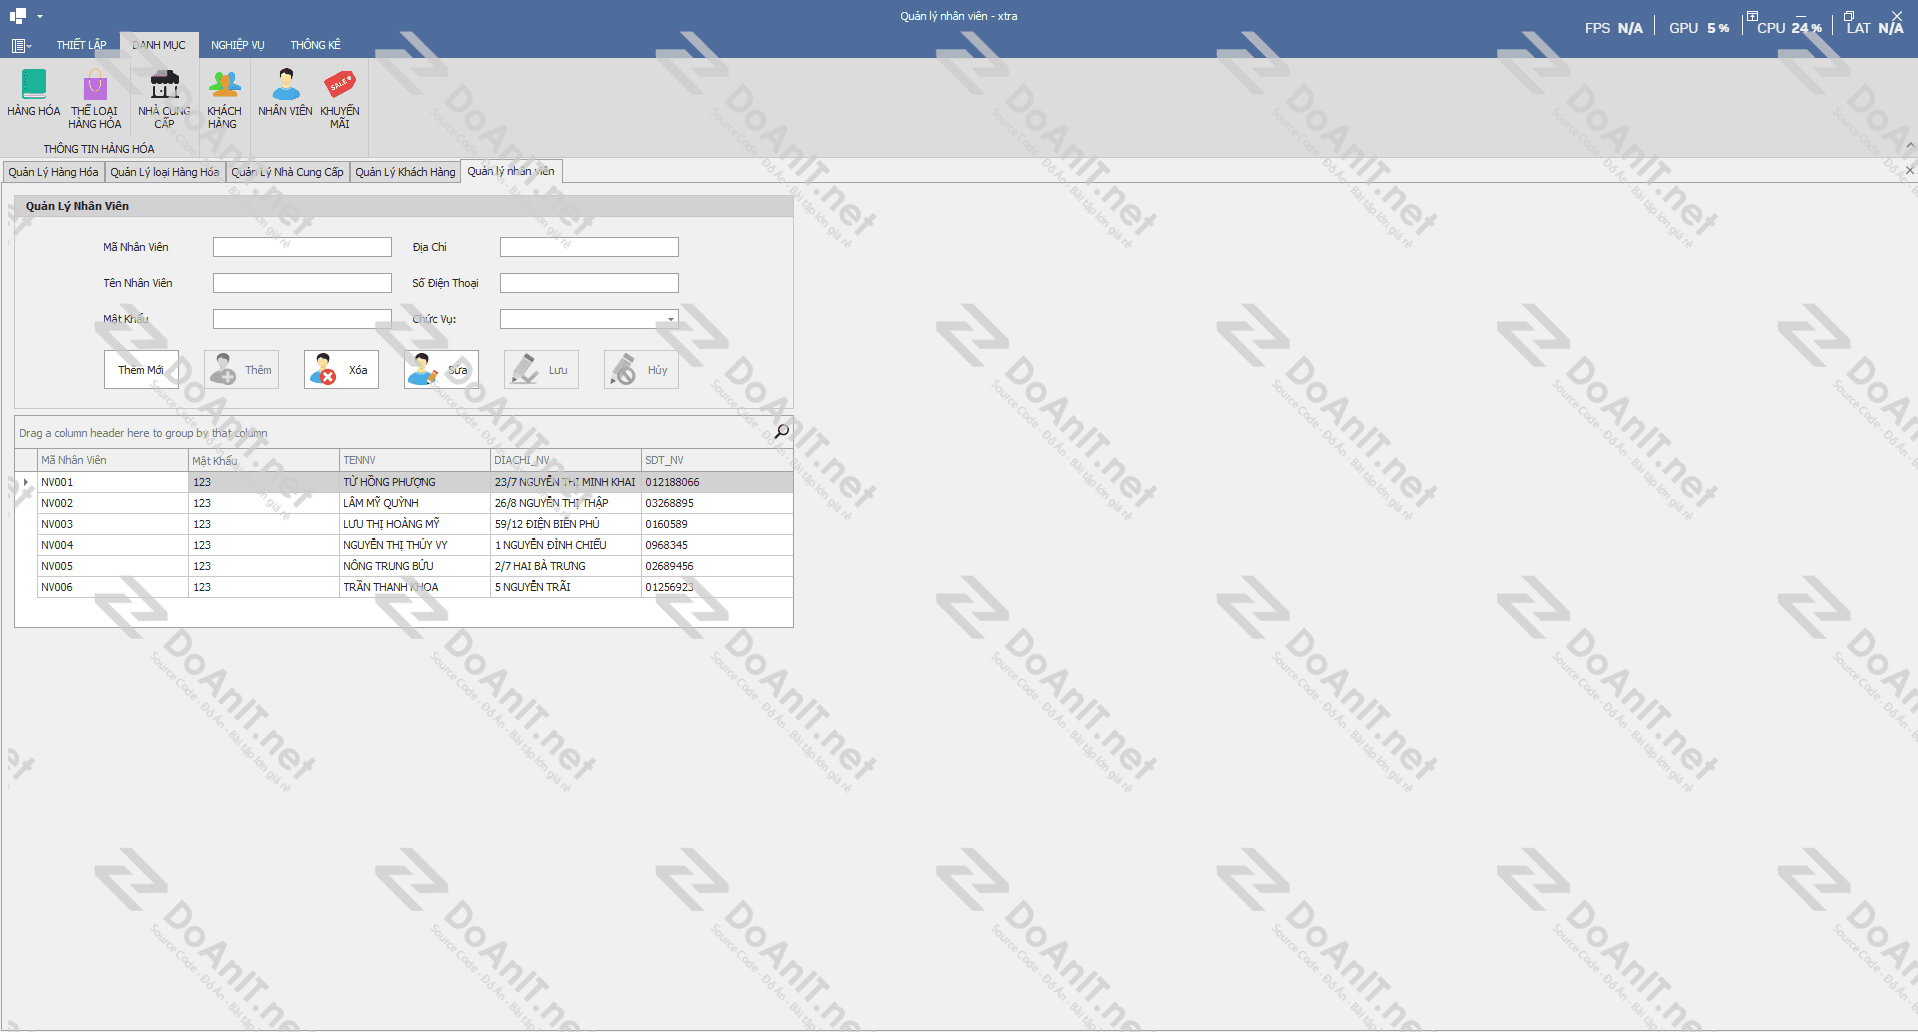The height and width of the screenshot is (1032, 1918).
Task: Open the Quản Lý Khách Hàng tab
Action: (405, 172)
